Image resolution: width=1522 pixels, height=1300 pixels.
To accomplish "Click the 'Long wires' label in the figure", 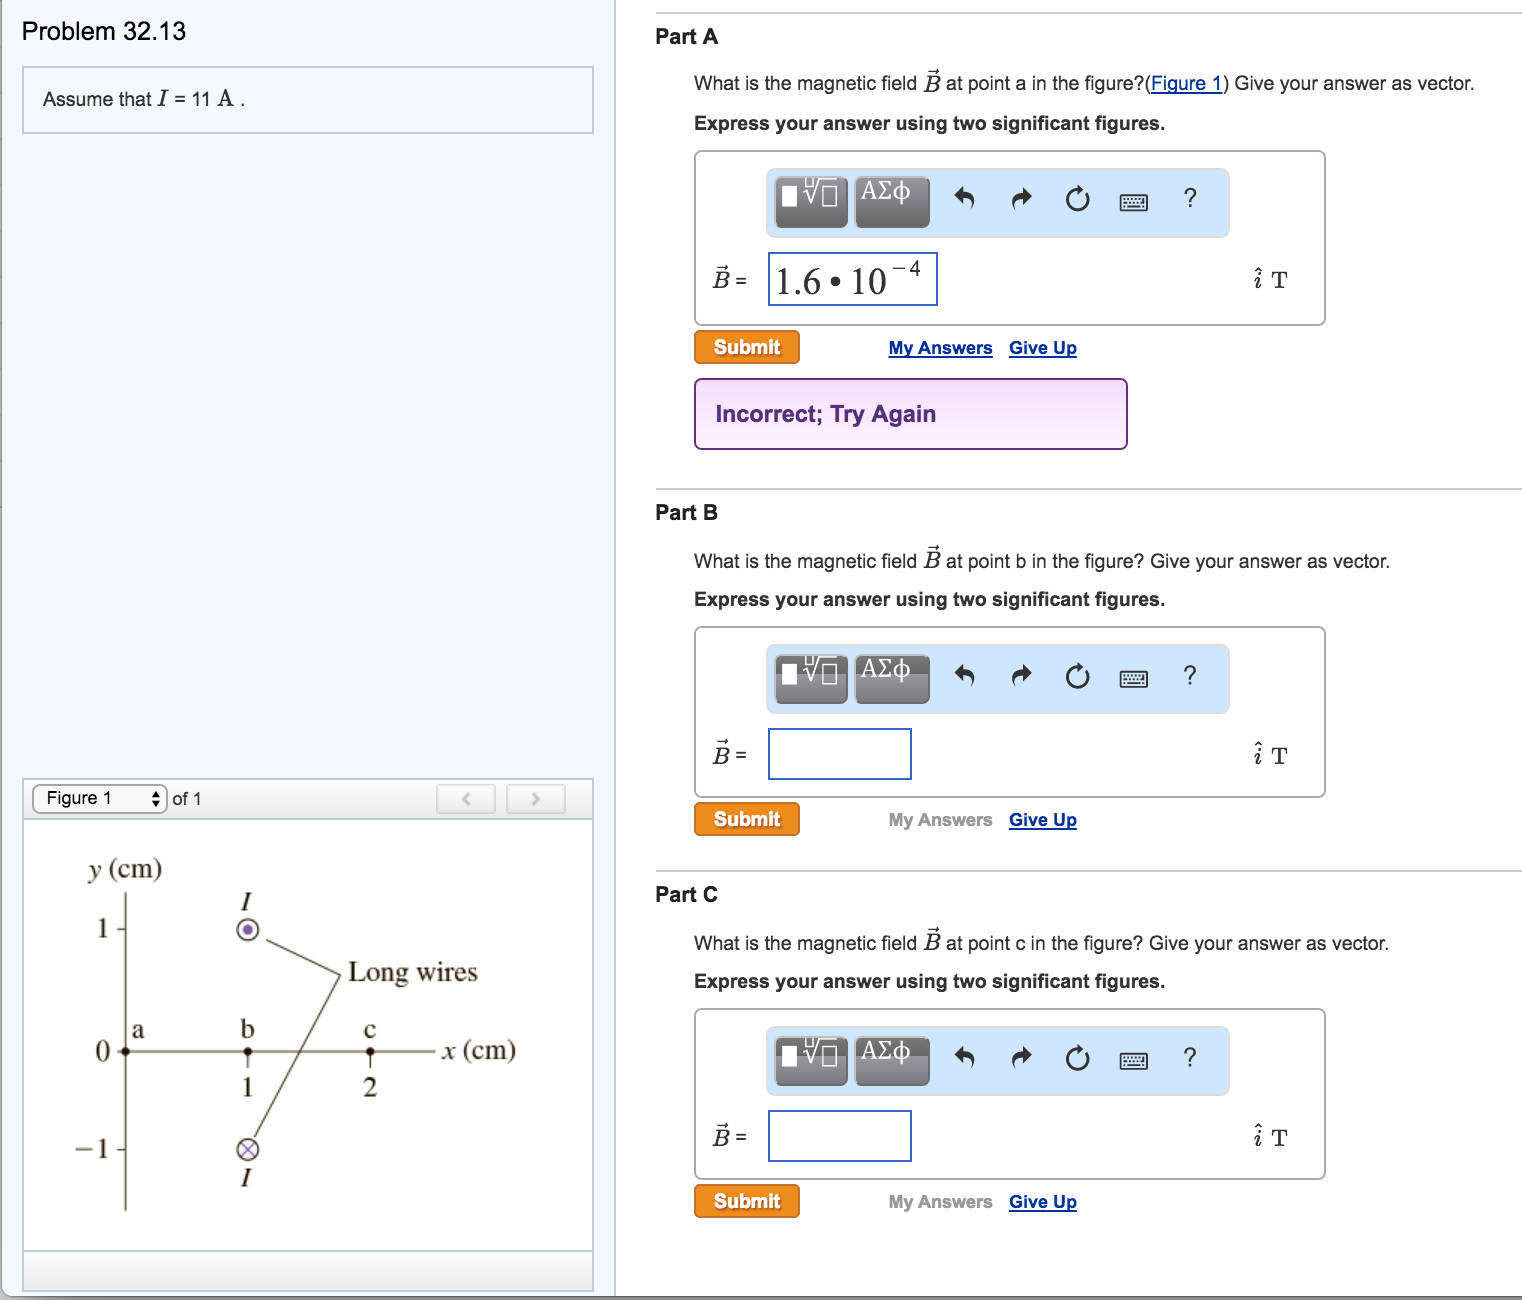I will coord(413,972).
